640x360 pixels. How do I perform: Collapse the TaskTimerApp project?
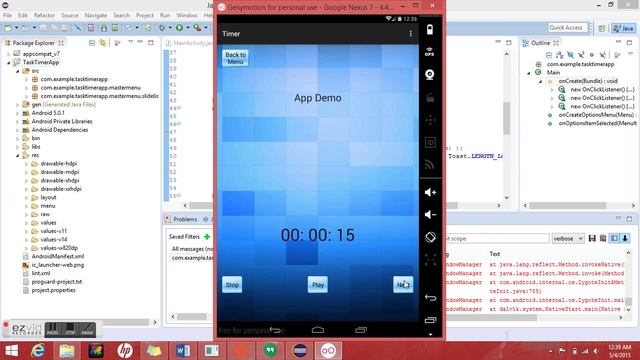9,62
